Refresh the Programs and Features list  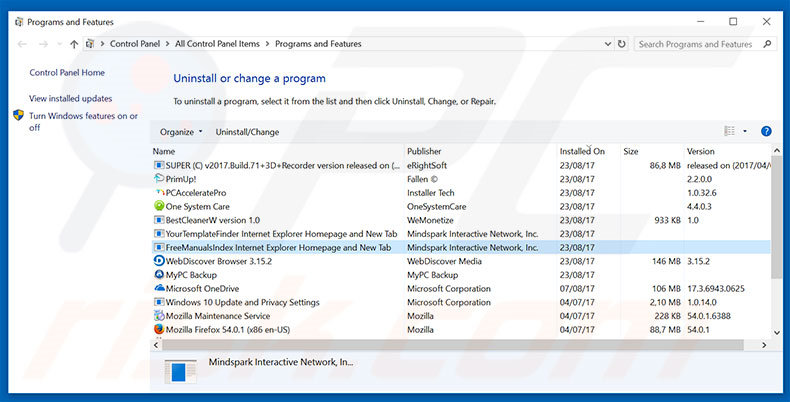pyautogui.click(x=622, y=44)
